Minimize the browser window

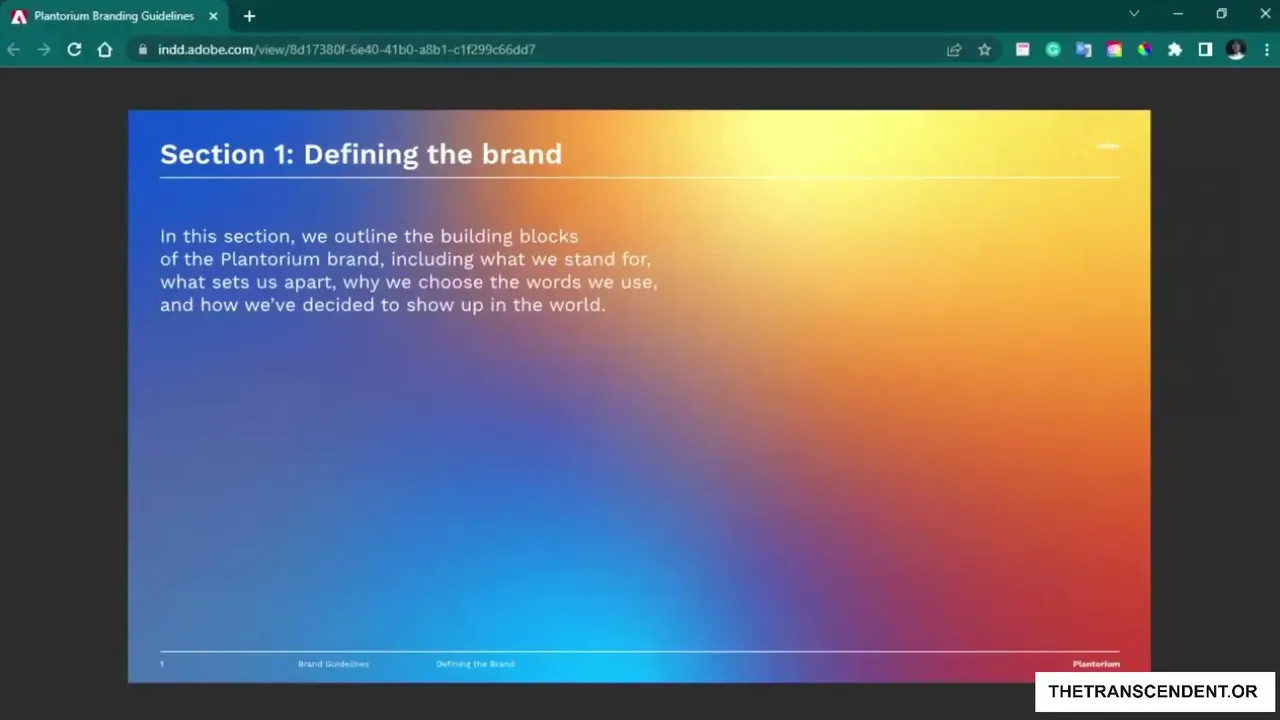1178,14
